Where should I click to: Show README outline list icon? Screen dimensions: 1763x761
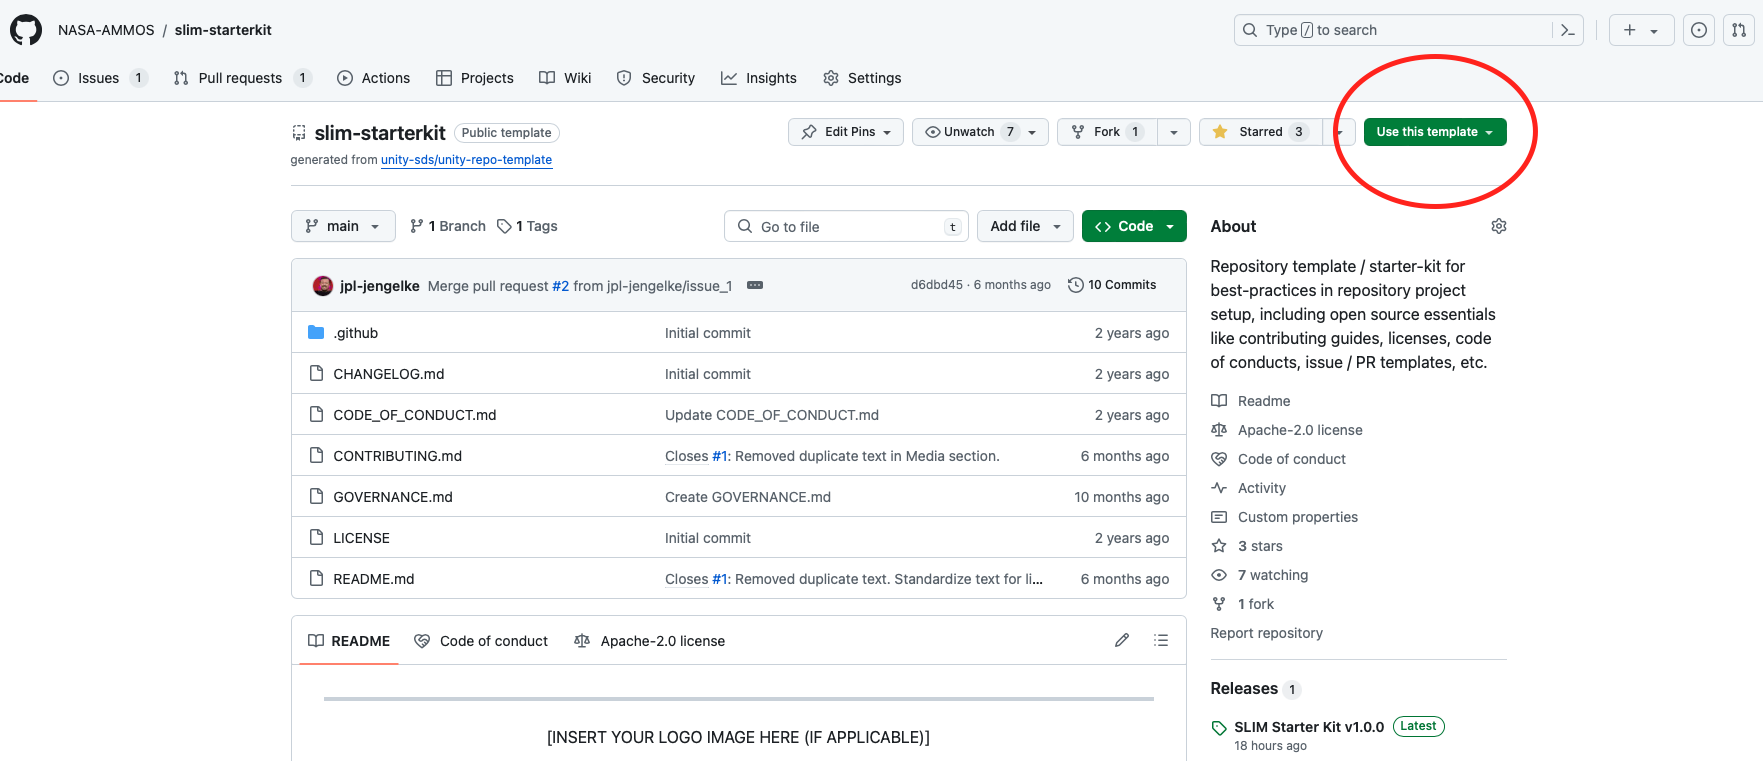click(1161, 640)
